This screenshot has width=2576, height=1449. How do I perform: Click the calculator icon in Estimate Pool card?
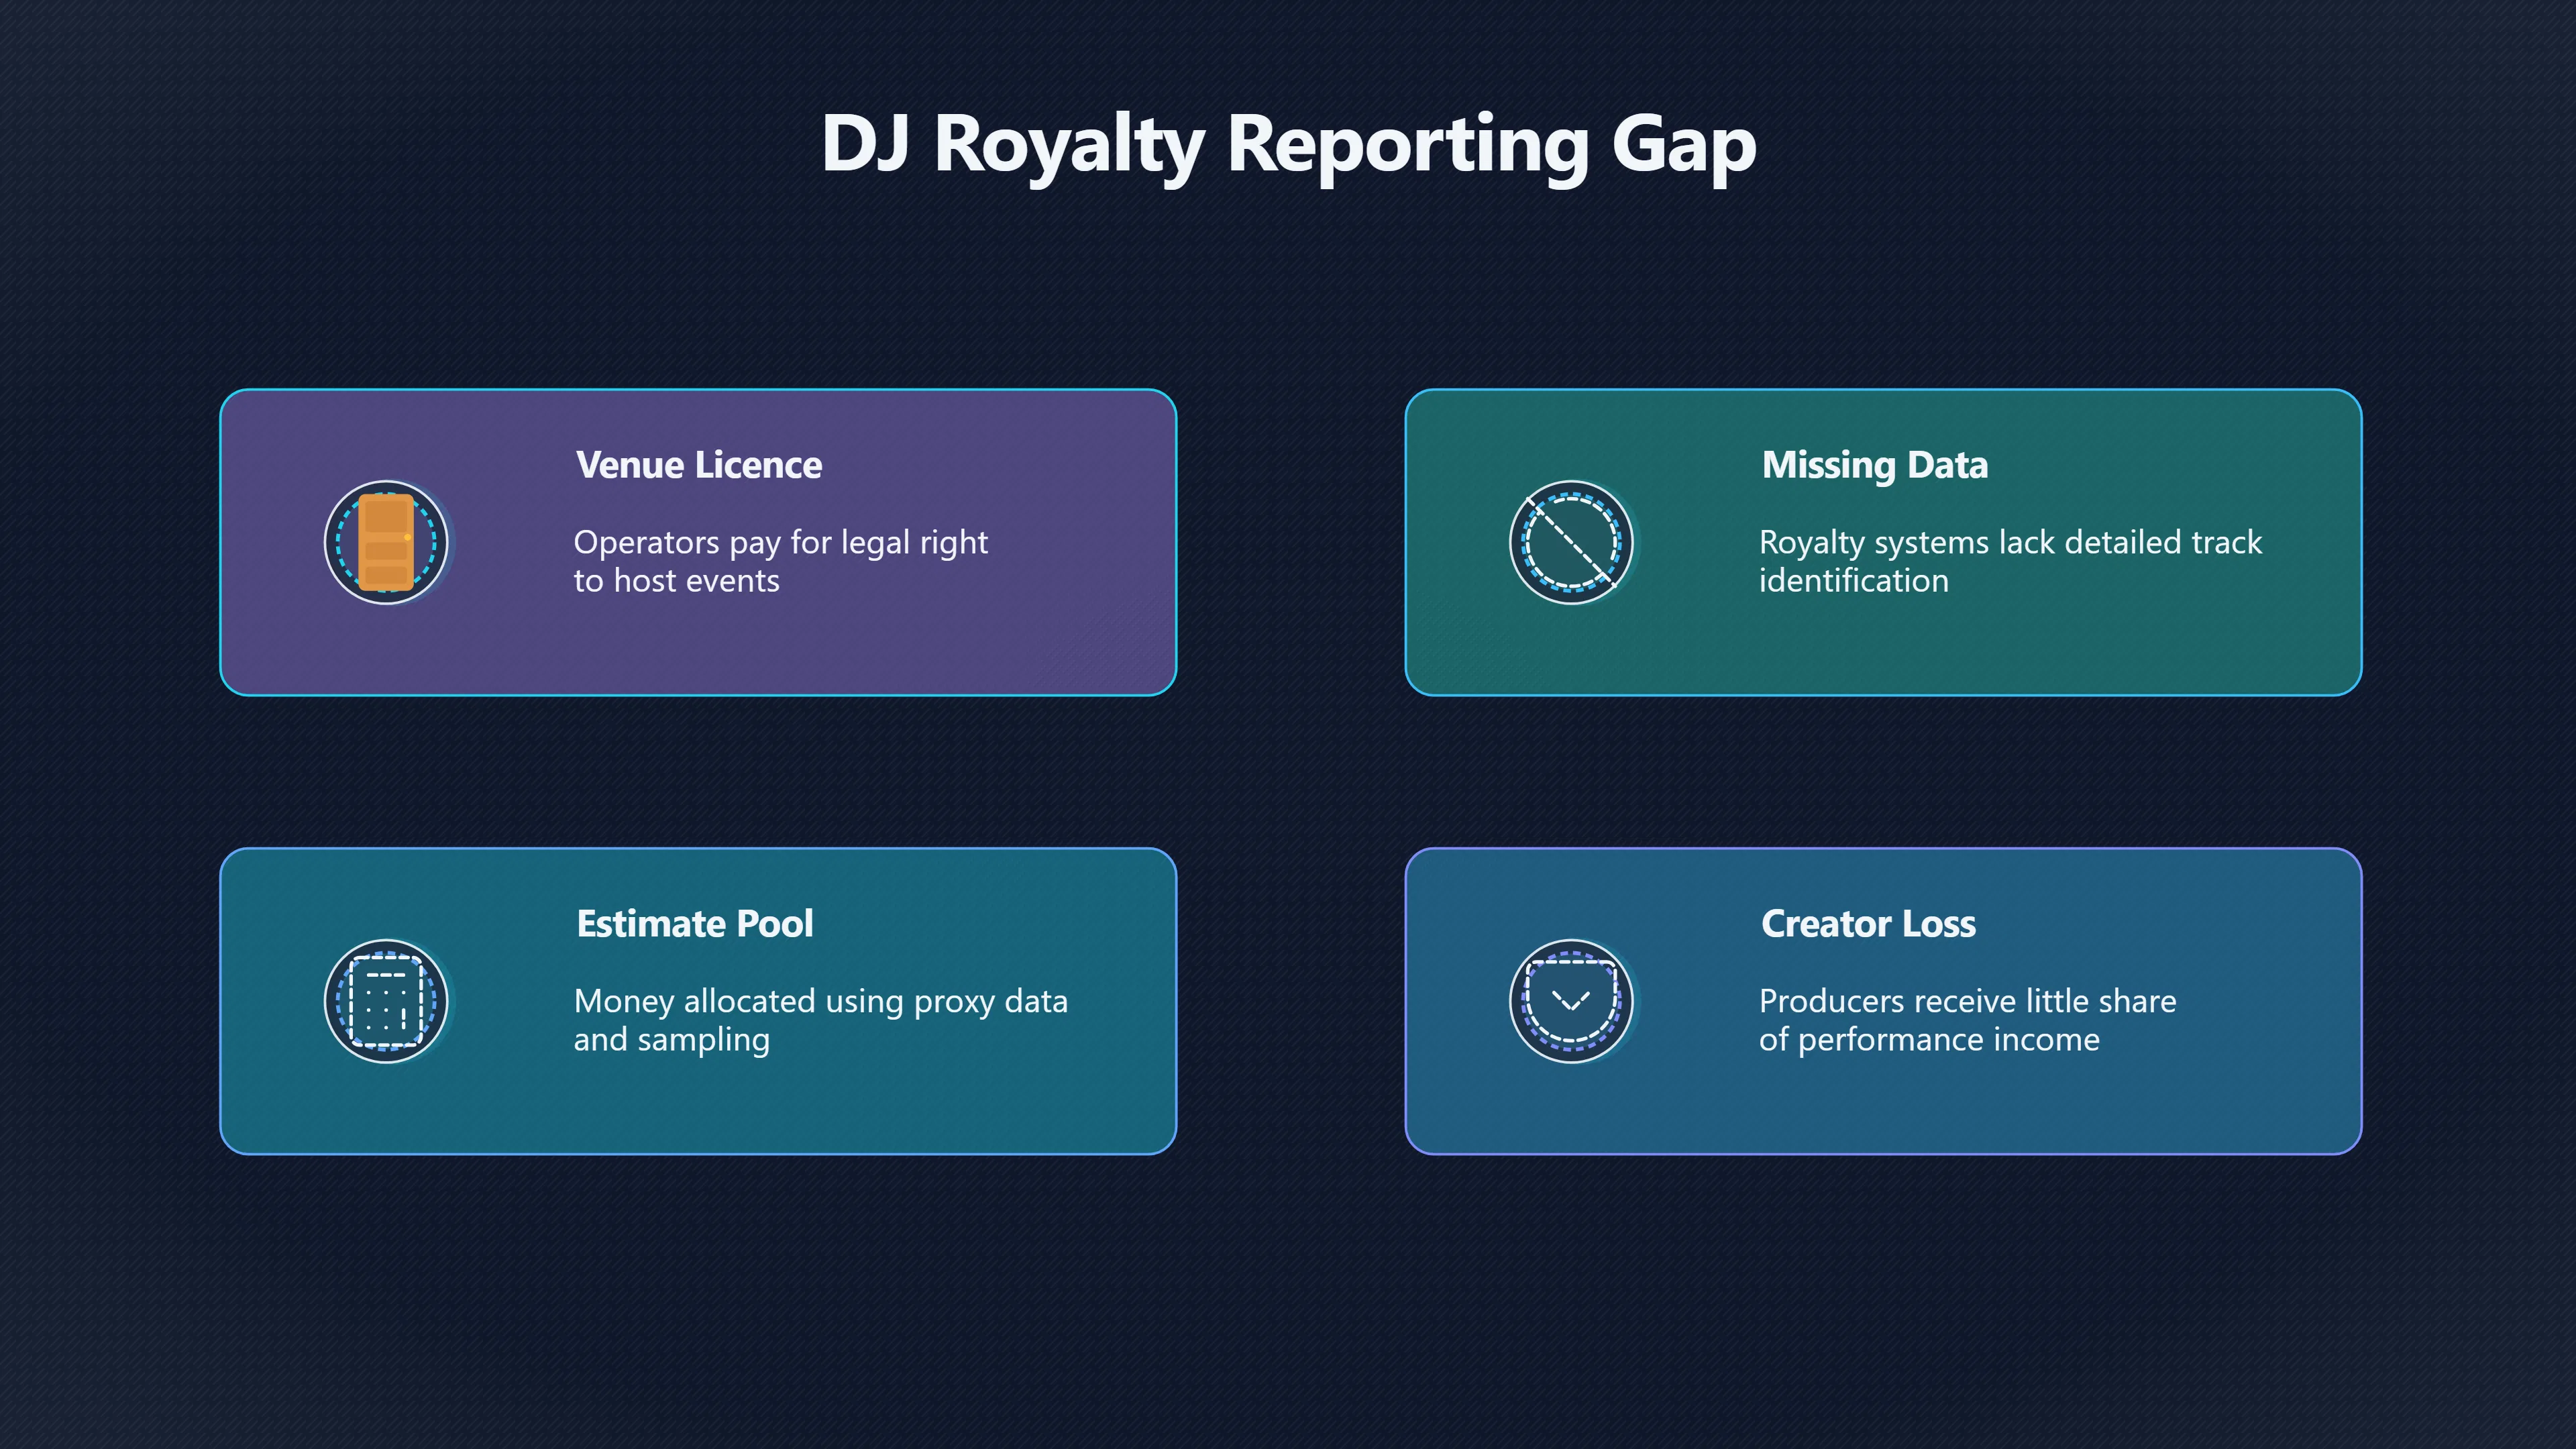point(386,1001)
